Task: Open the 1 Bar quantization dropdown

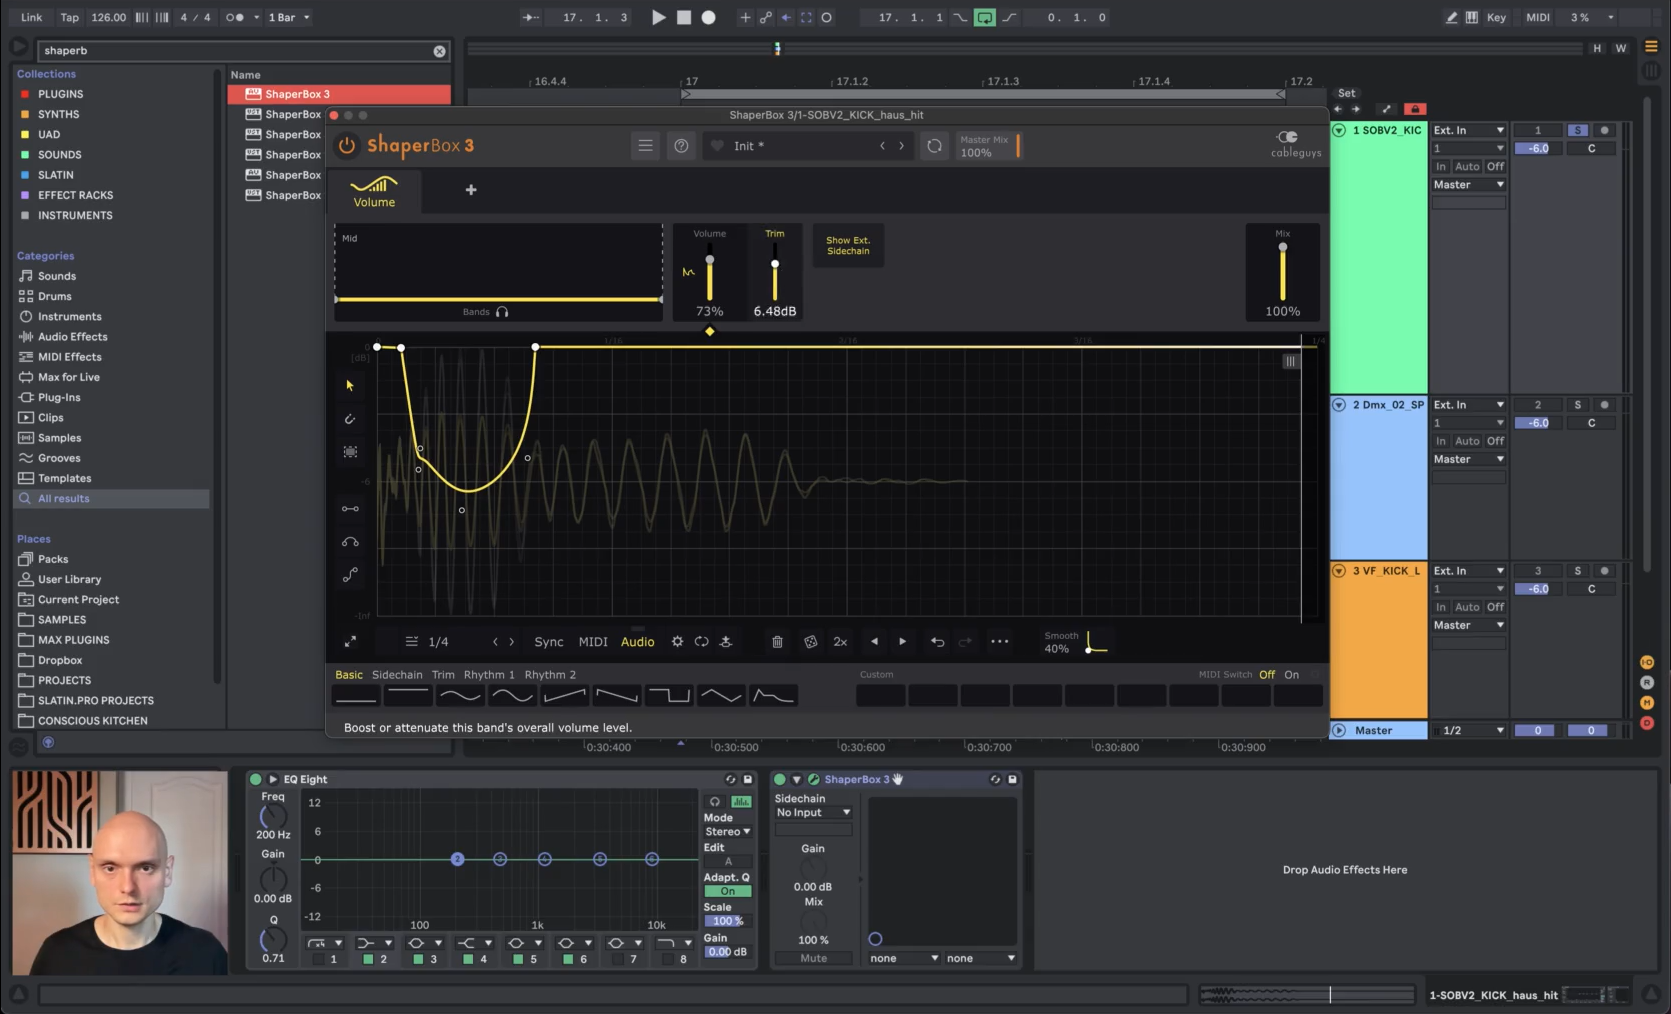Action: (288, 17)
